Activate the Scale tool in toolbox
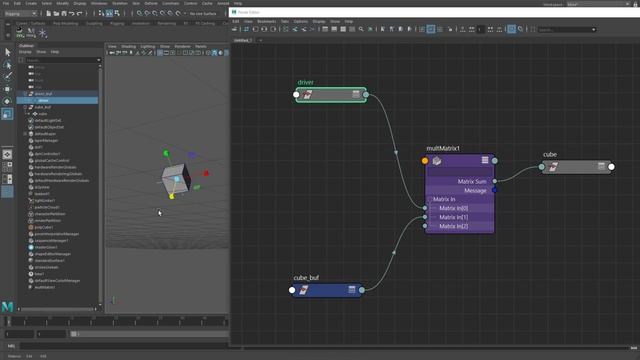 click(7, 113)
